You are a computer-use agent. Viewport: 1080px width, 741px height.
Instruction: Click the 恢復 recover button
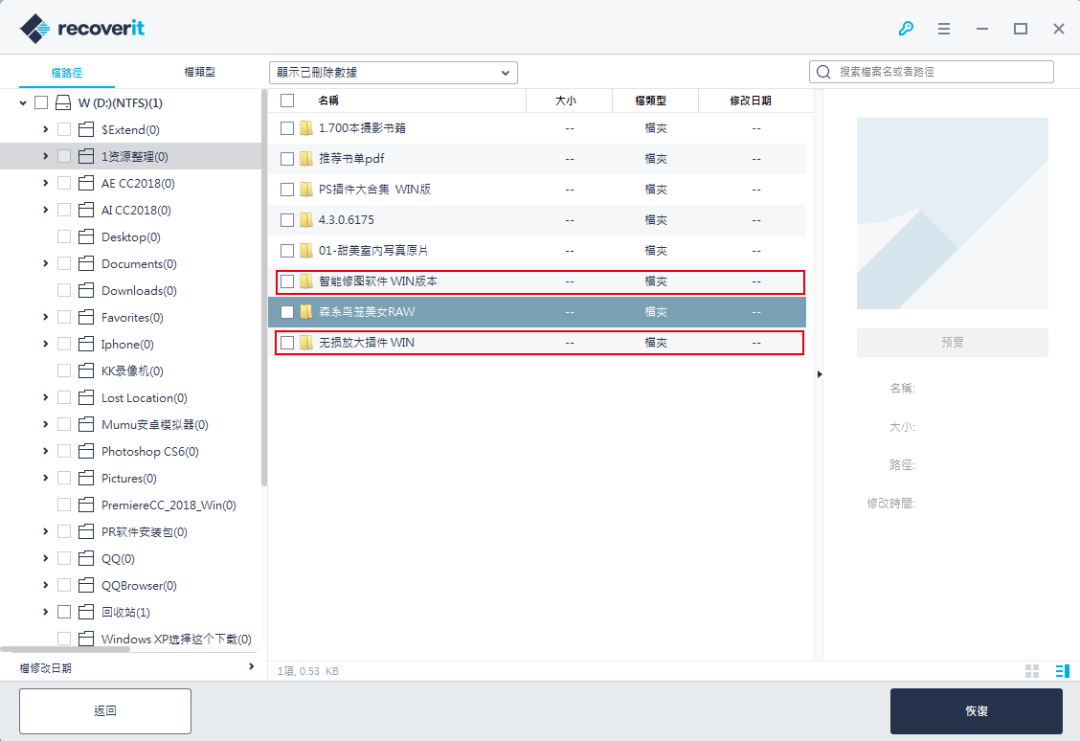pyautogui.click(x=976, y=711)
